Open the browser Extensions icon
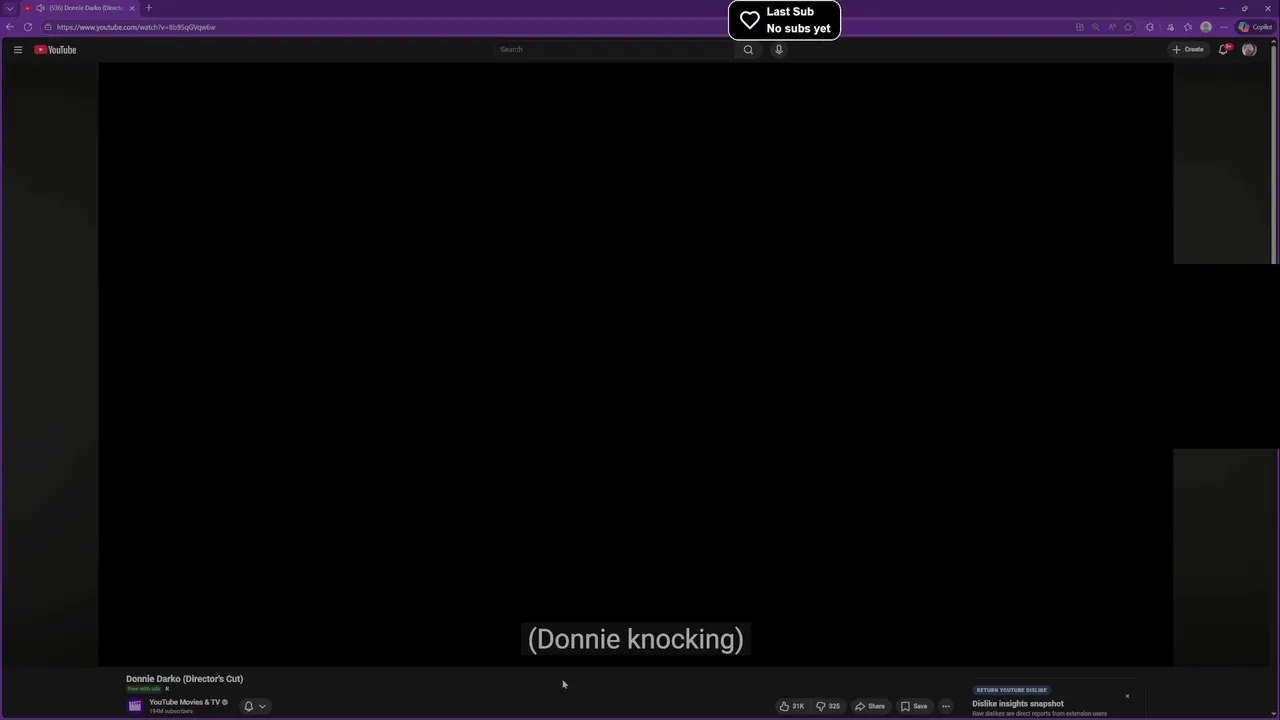 click(x=1150, y=27)
